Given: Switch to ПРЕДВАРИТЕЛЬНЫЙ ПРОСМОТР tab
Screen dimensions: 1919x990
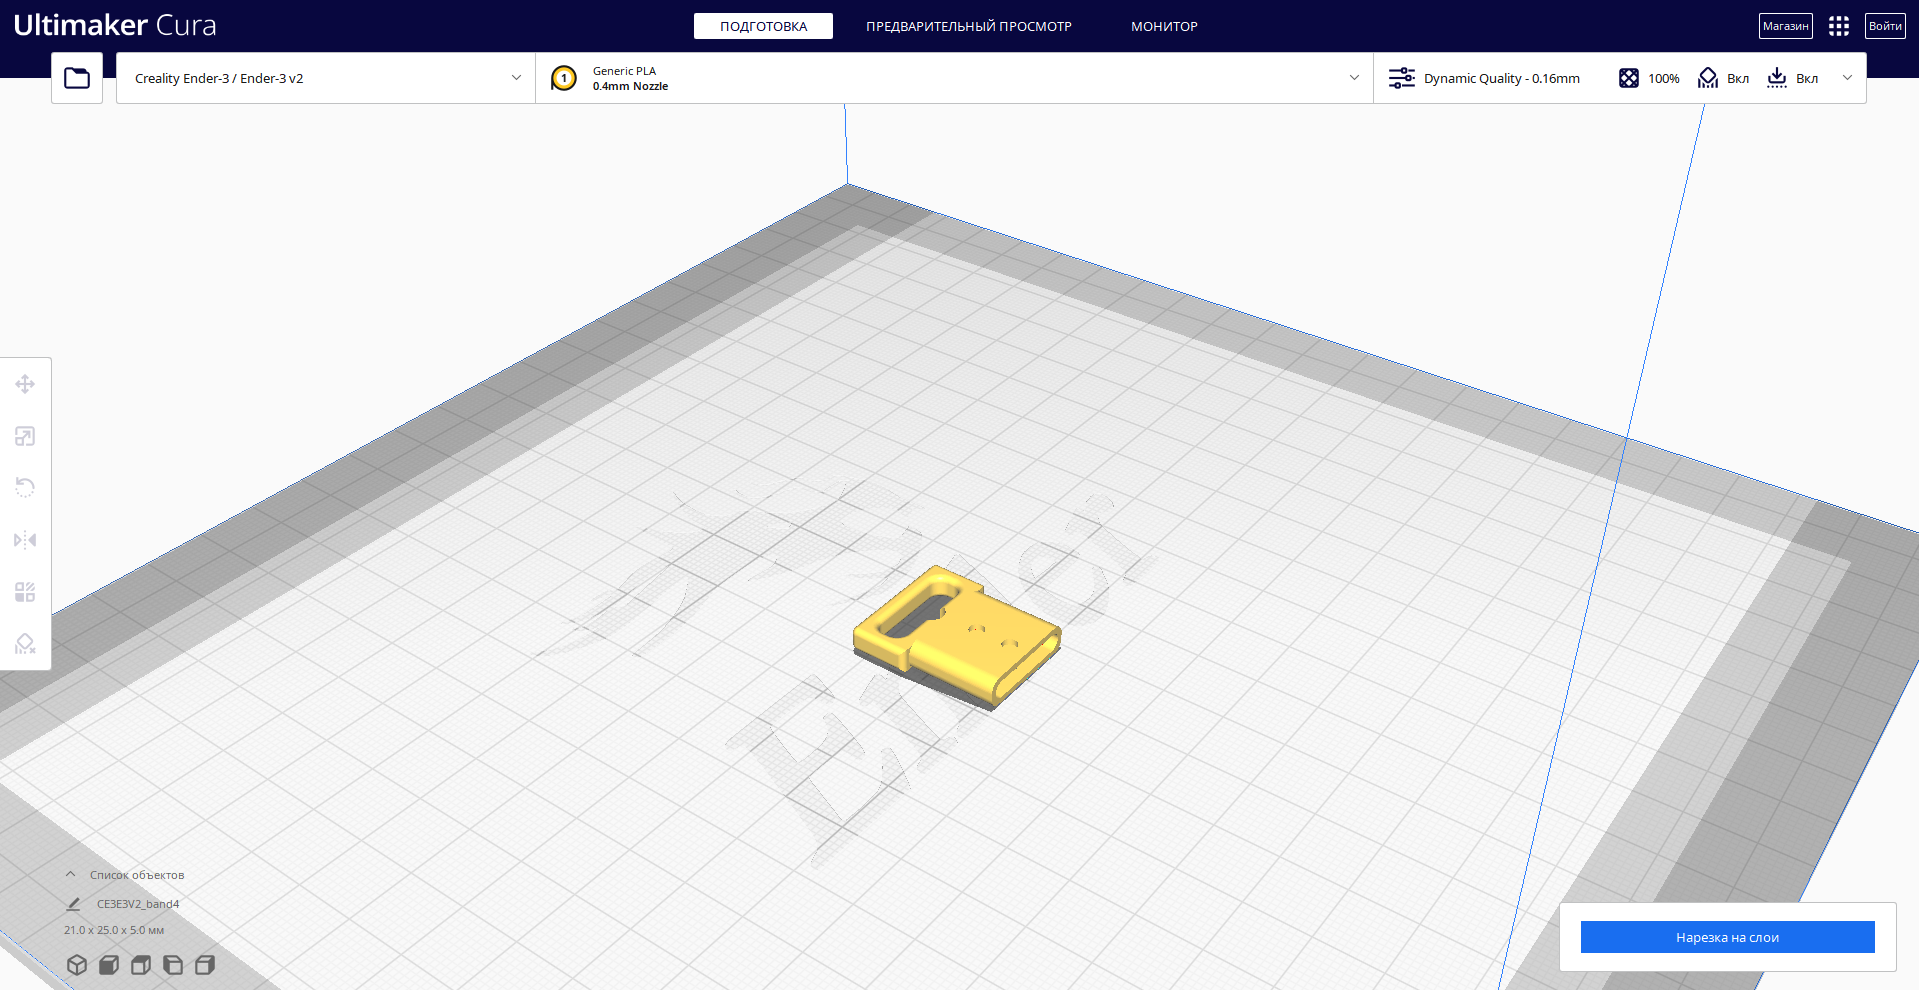Looking at the screenshot, I should (969, 26).
